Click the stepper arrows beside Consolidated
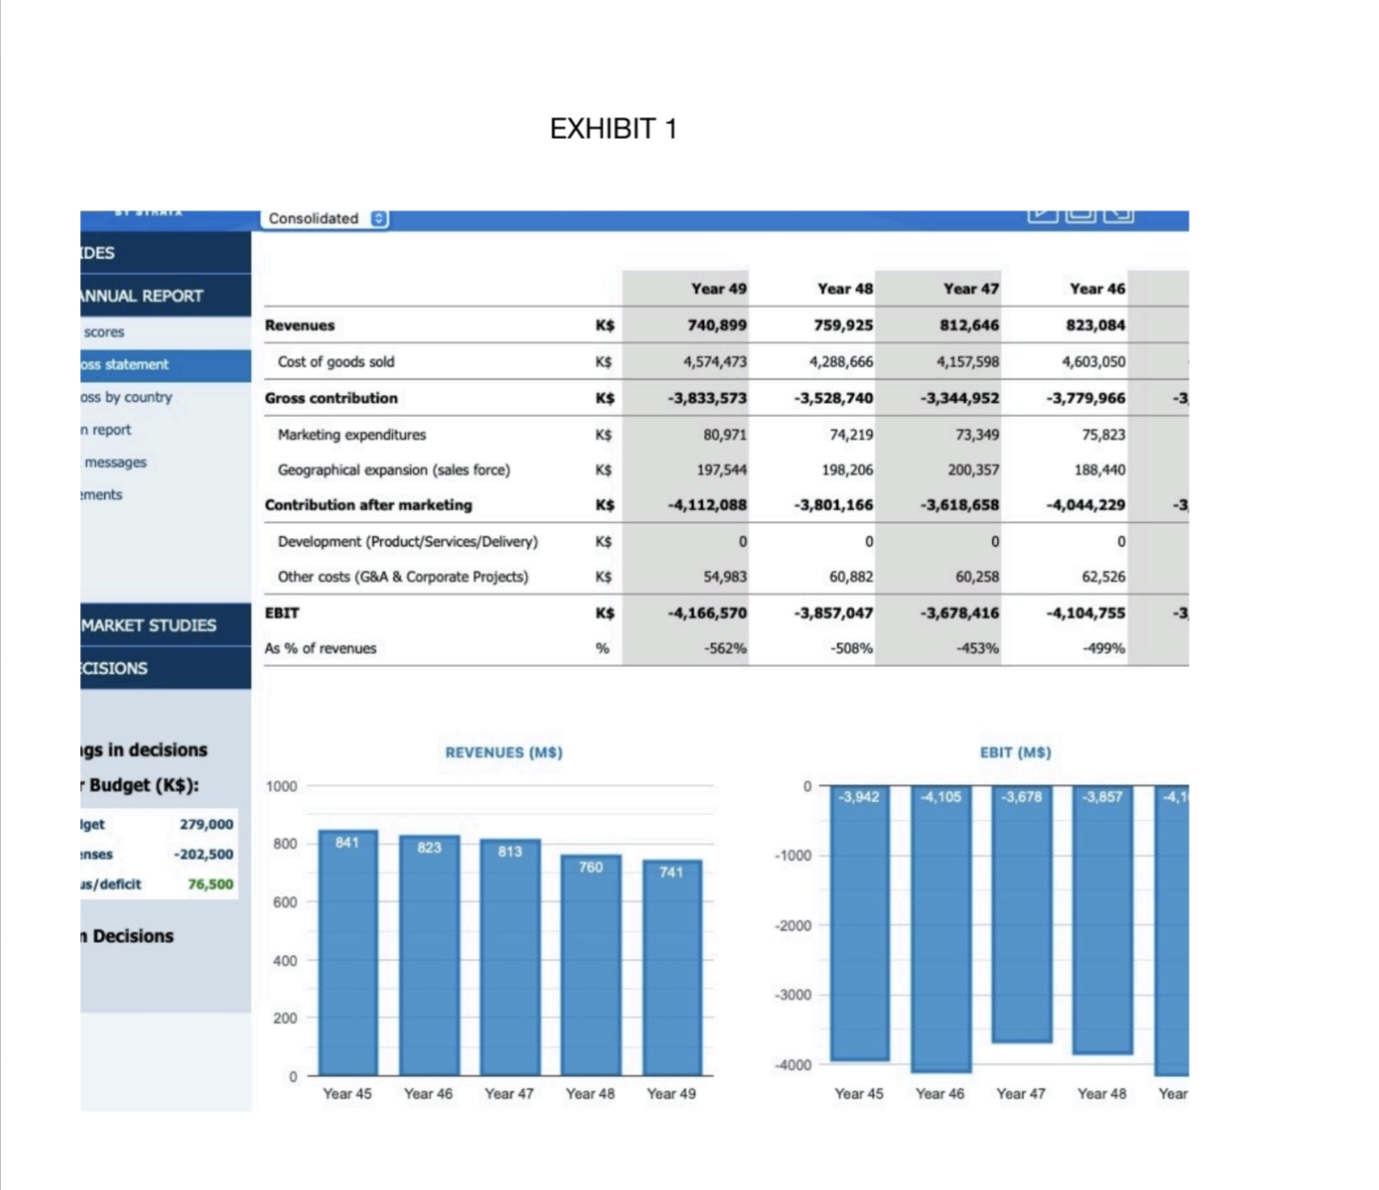 click(376, 218)
